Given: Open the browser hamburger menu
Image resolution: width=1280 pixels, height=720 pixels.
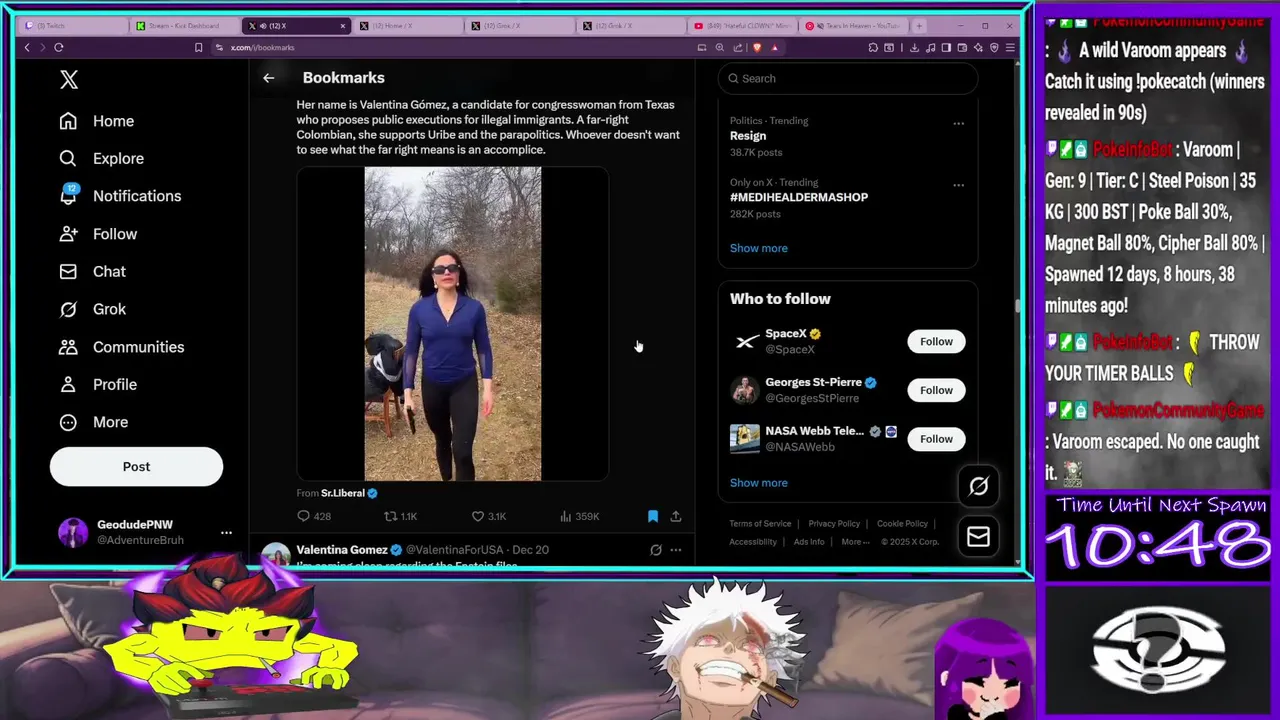Looking at the screenshot, I should 1010,47.
